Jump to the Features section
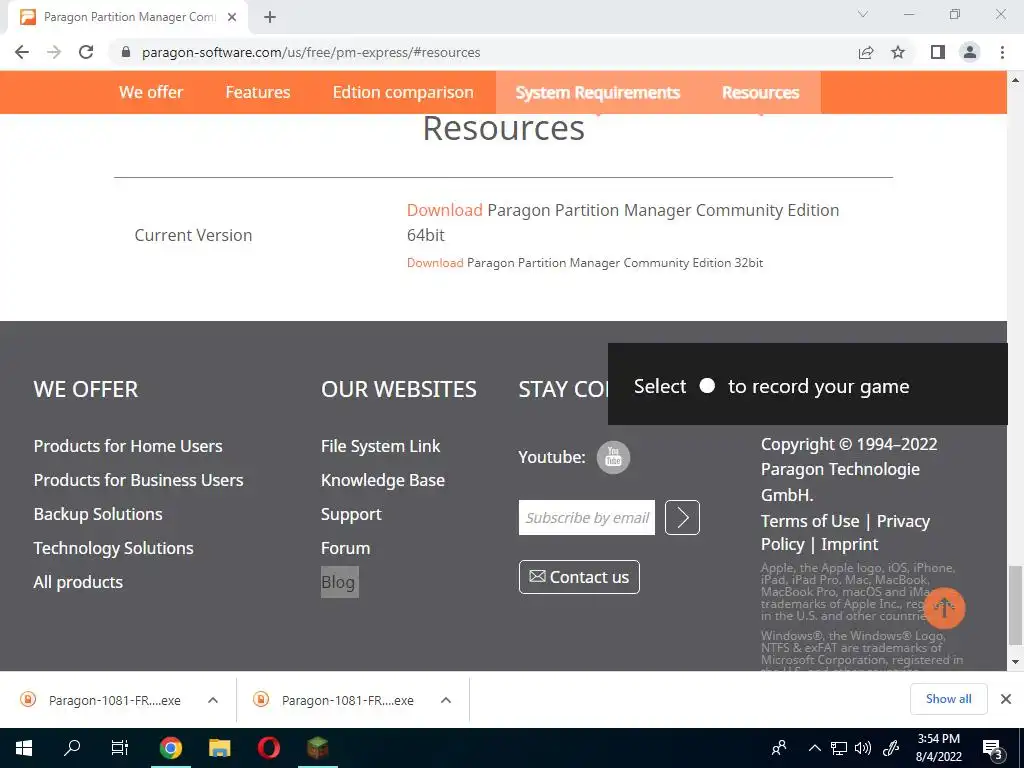The height and width of the screenshot is (768, 1024). point(257,92)
